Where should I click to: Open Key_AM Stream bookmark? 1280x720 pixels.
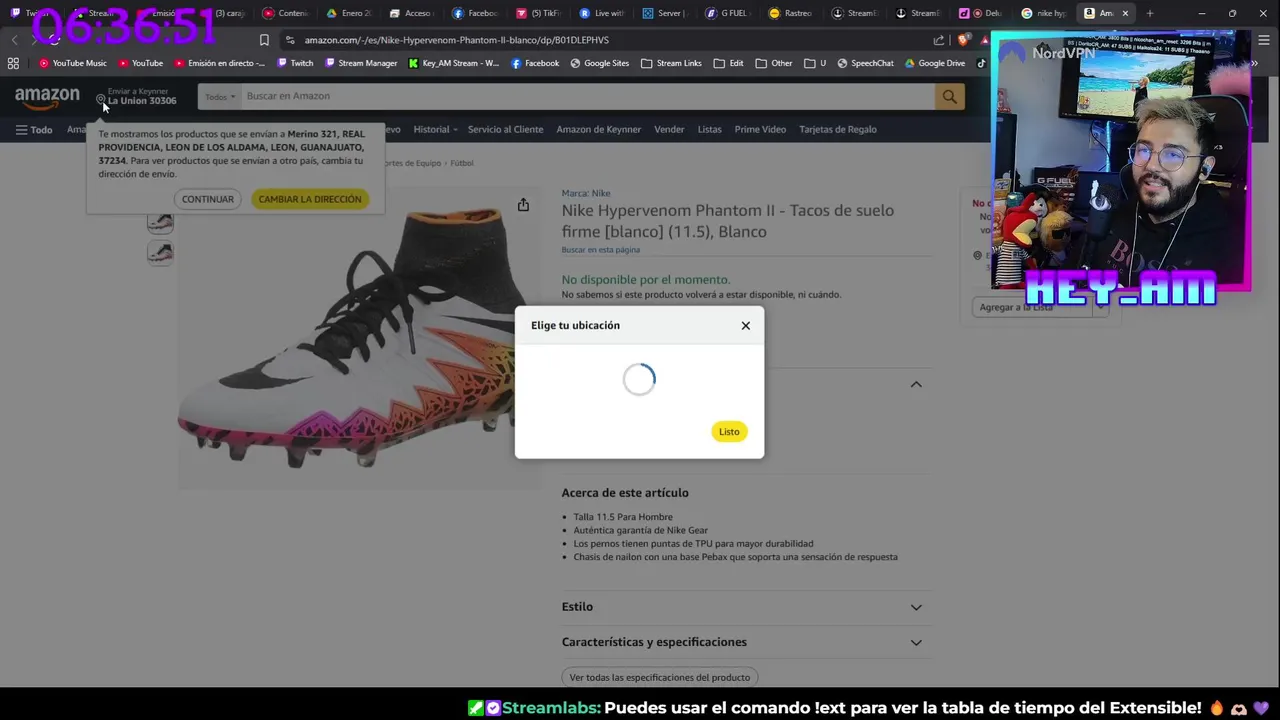click(454, 63)
